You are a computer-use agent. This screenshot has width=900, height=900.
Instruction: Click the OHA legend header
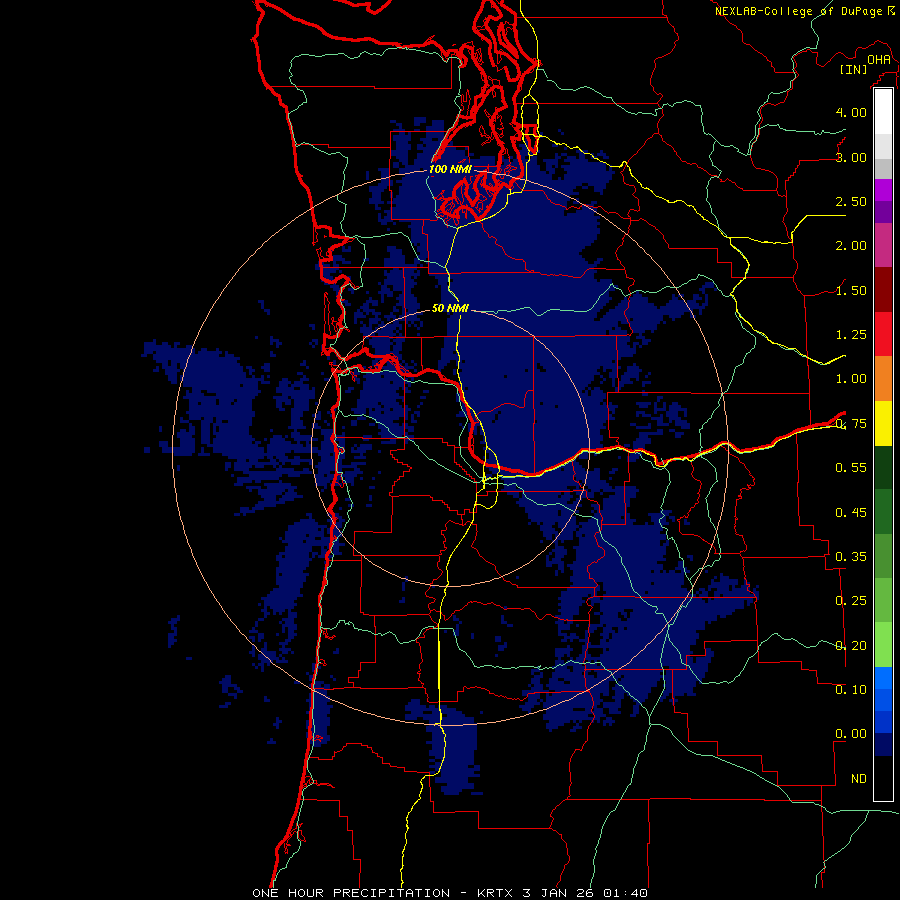pyautogui.click(x=878, y=59)
